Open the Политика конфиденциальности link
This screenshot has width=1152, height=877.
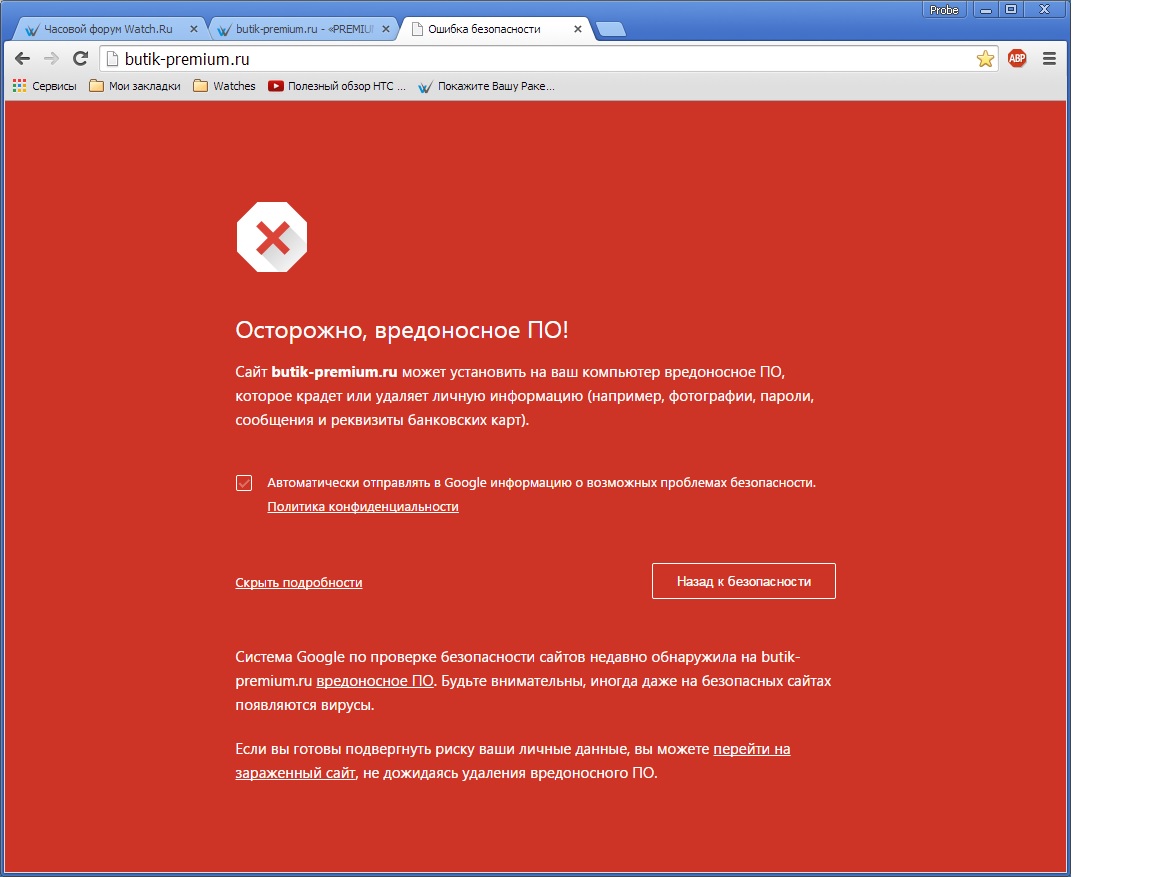pyautogui.click(x=362, y=507)
